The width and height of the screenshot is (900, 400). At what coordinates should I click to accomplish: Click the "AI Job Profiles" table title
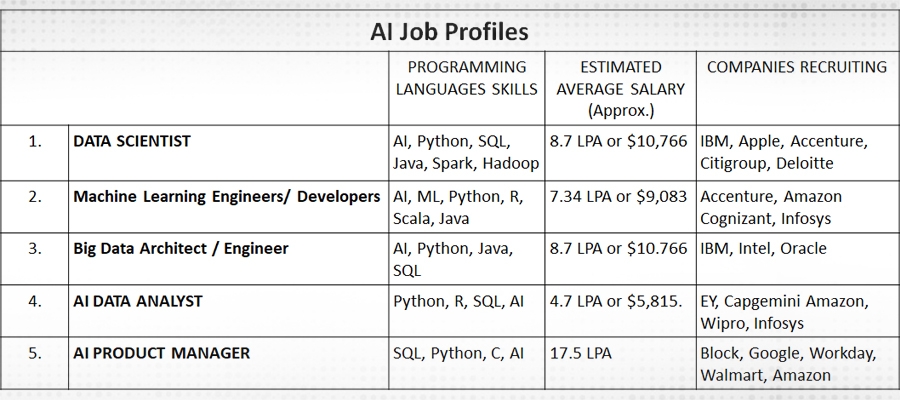(x=449, y=31)
